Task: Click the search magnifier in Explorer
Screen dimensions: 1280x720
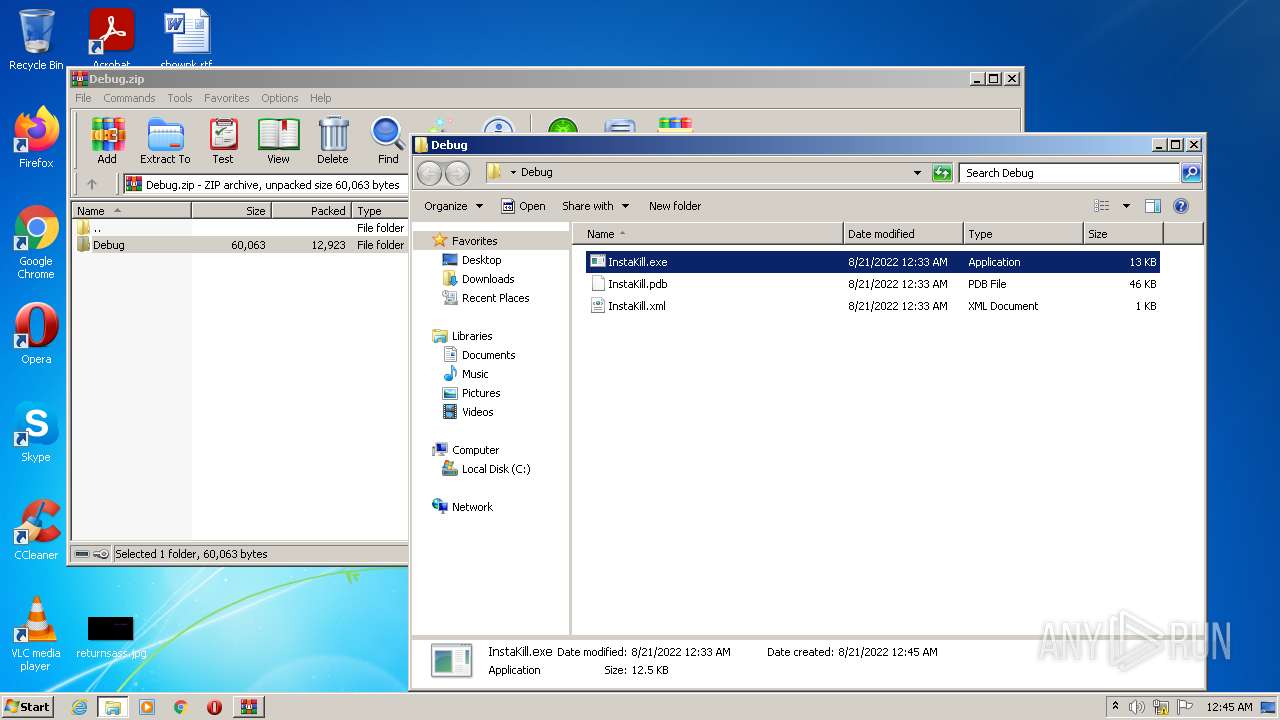Action: pos(1190,173)
